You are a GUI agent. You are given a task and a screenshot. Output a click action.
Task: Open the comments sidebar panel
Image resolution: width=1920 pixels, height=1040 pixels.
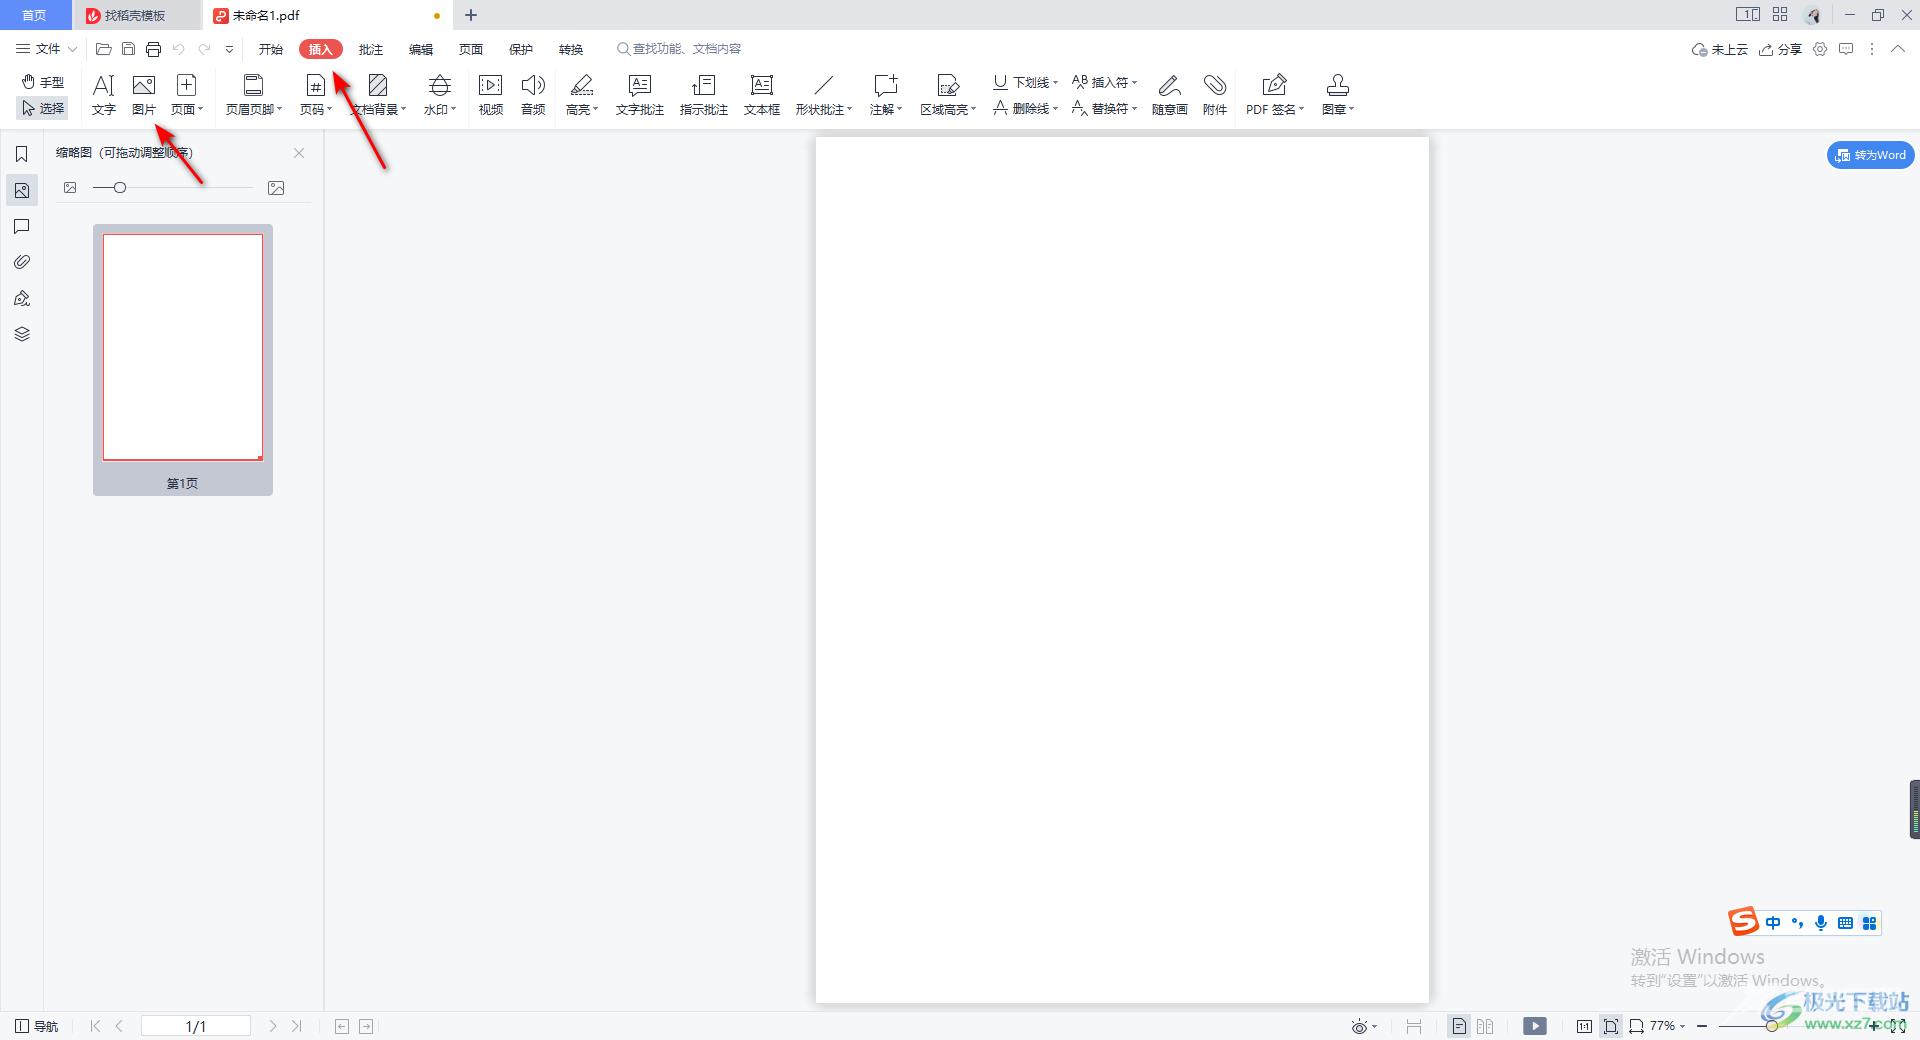pos(22,226)
